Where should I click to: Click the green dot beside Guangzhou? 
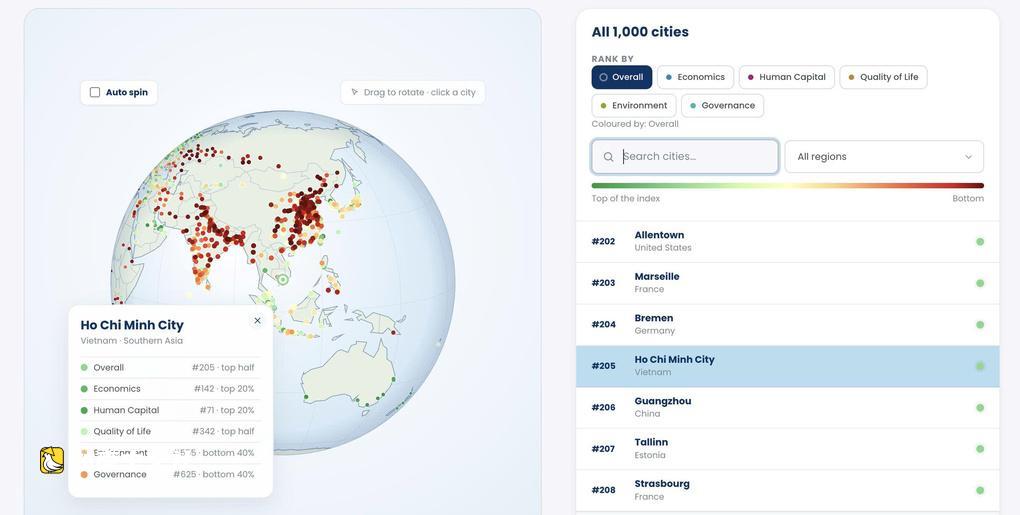980,408
